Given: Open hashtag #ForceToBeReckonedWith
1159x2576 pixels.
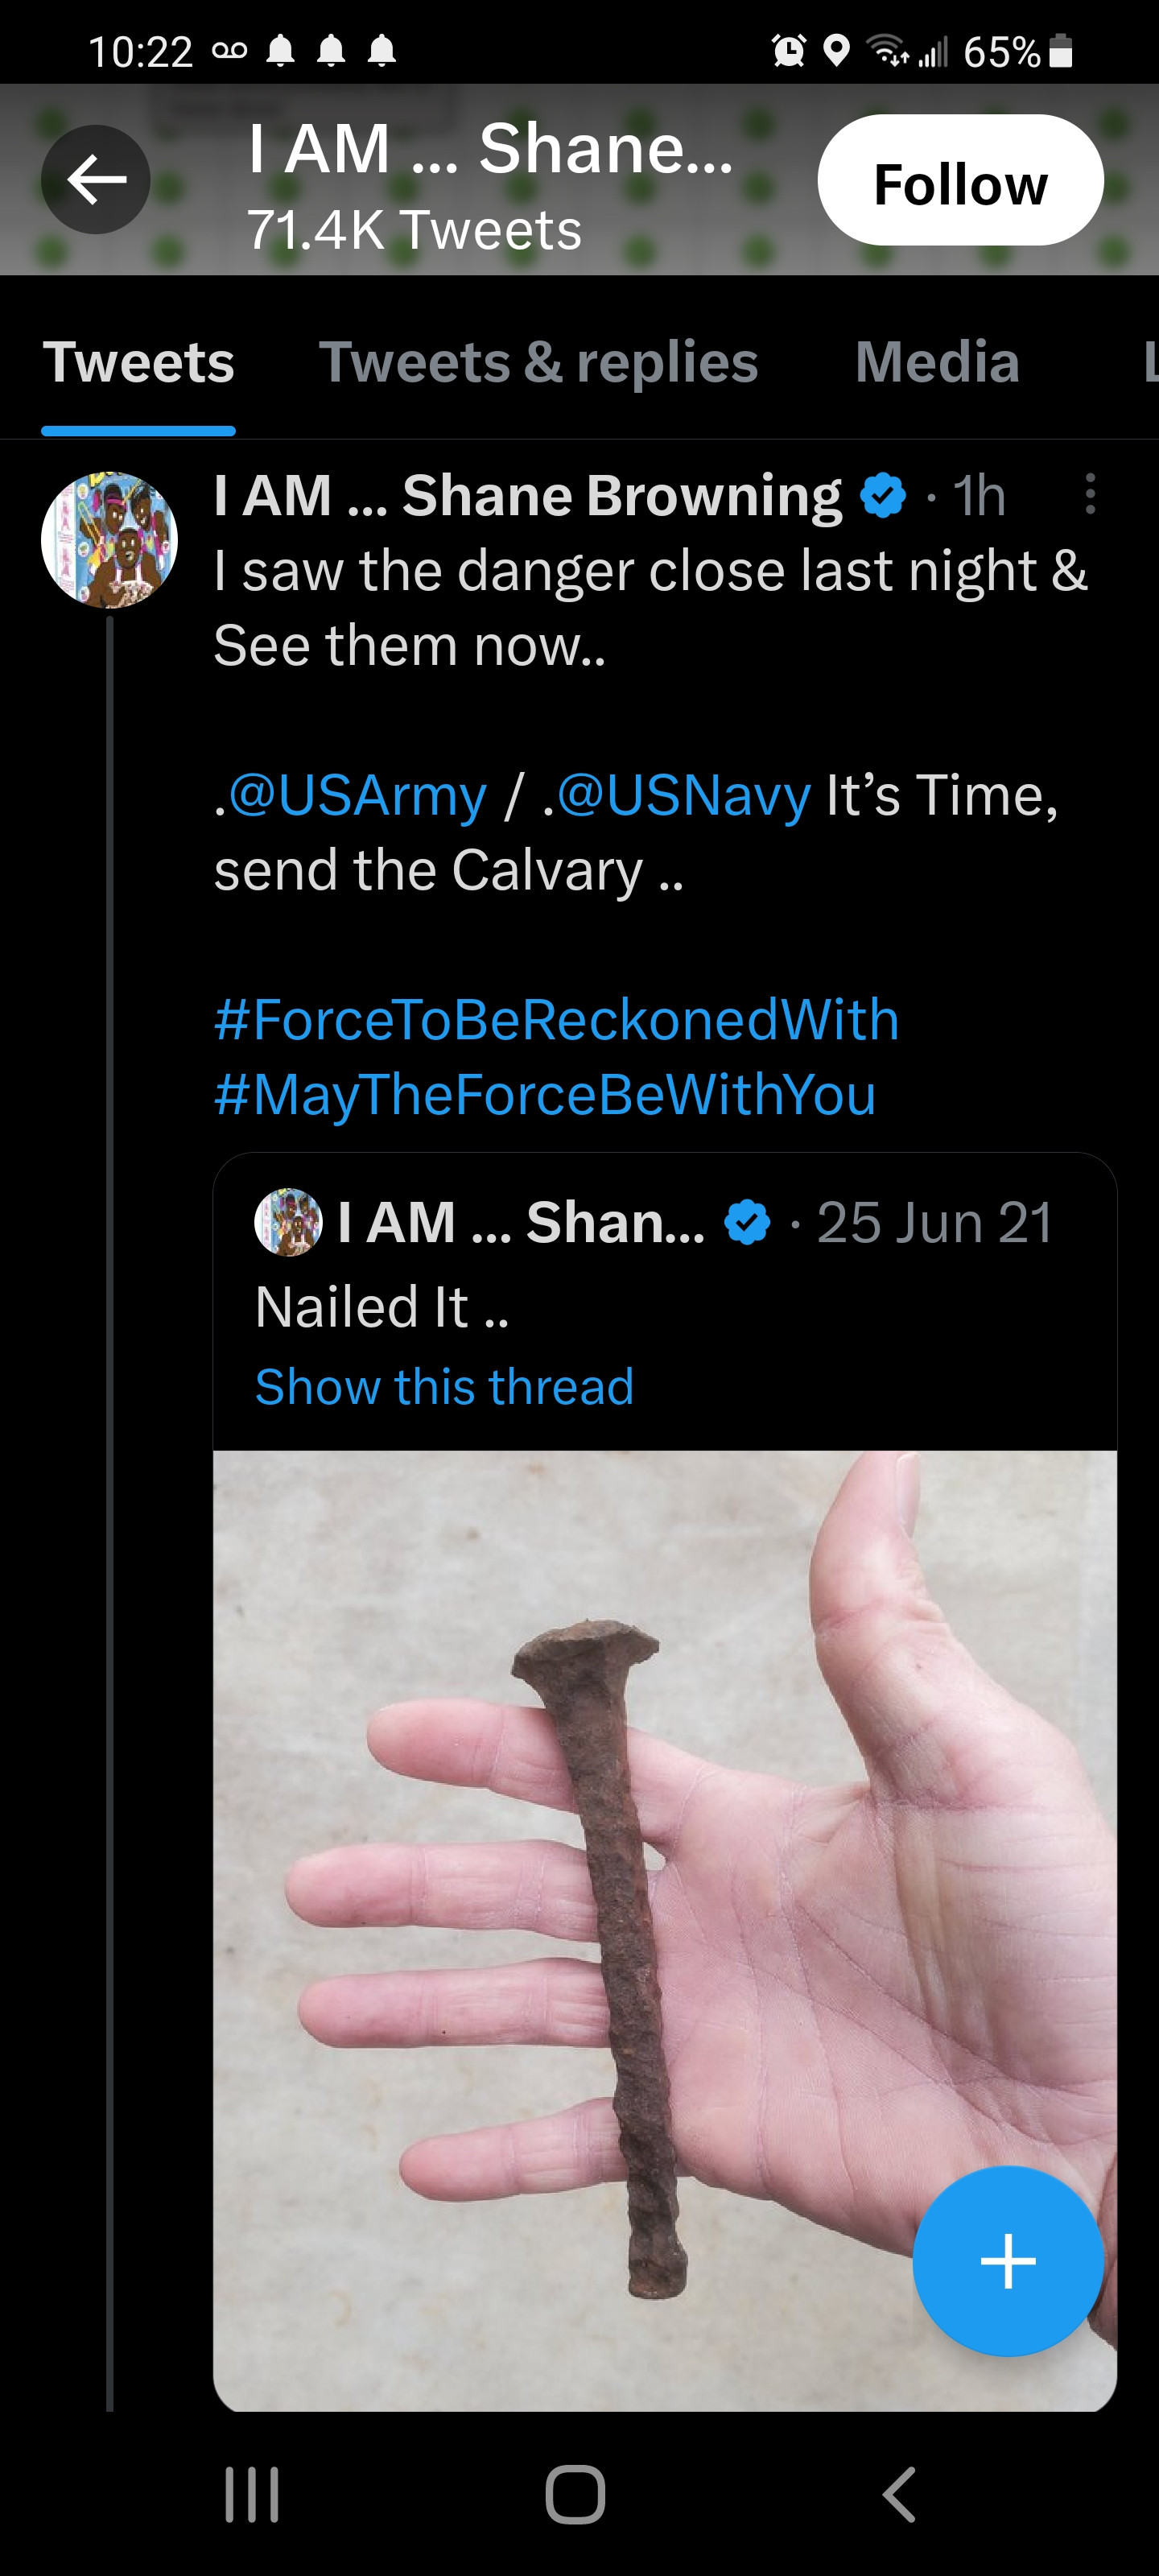Looking at the screenshot, I should [x=556, y=1020].
